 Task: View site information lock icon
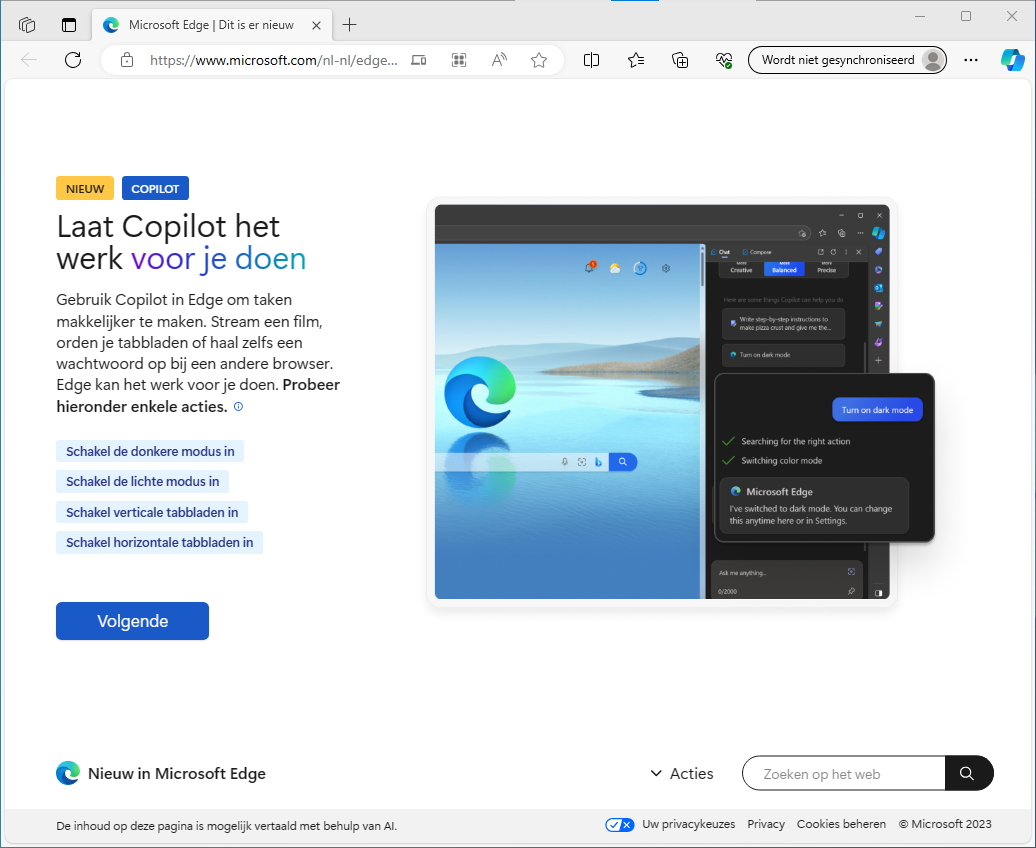[127, 60]
